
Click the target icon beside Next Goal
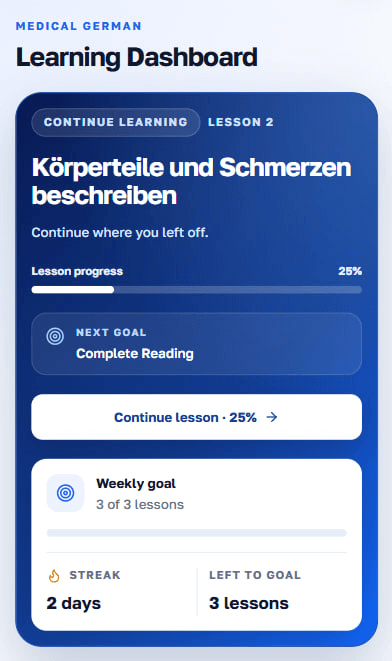click(x=55, y=336)
